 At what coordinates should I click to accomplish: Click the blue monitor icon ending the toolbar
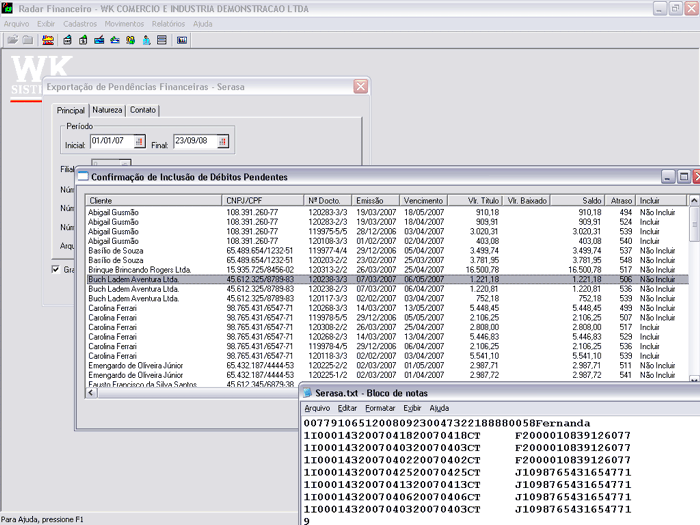182,40
